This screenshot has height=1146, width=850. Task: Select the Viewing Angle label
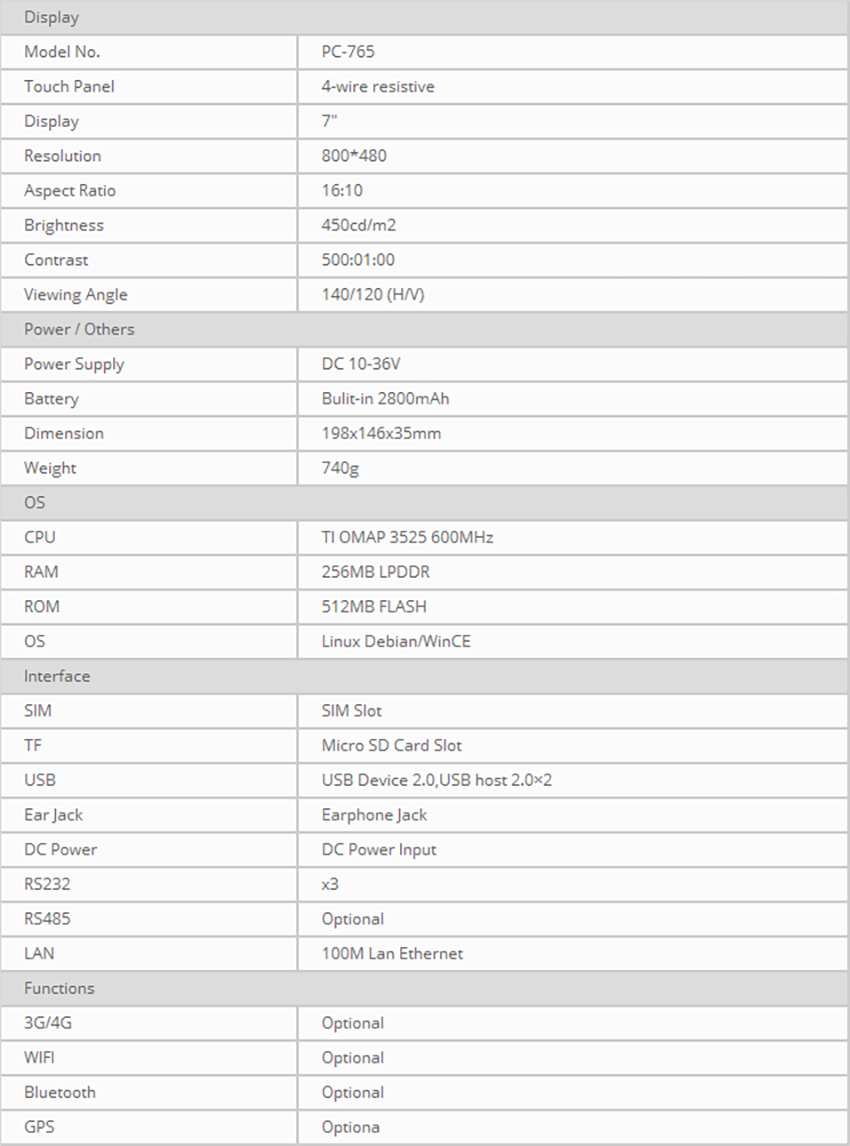pos(76,295)
